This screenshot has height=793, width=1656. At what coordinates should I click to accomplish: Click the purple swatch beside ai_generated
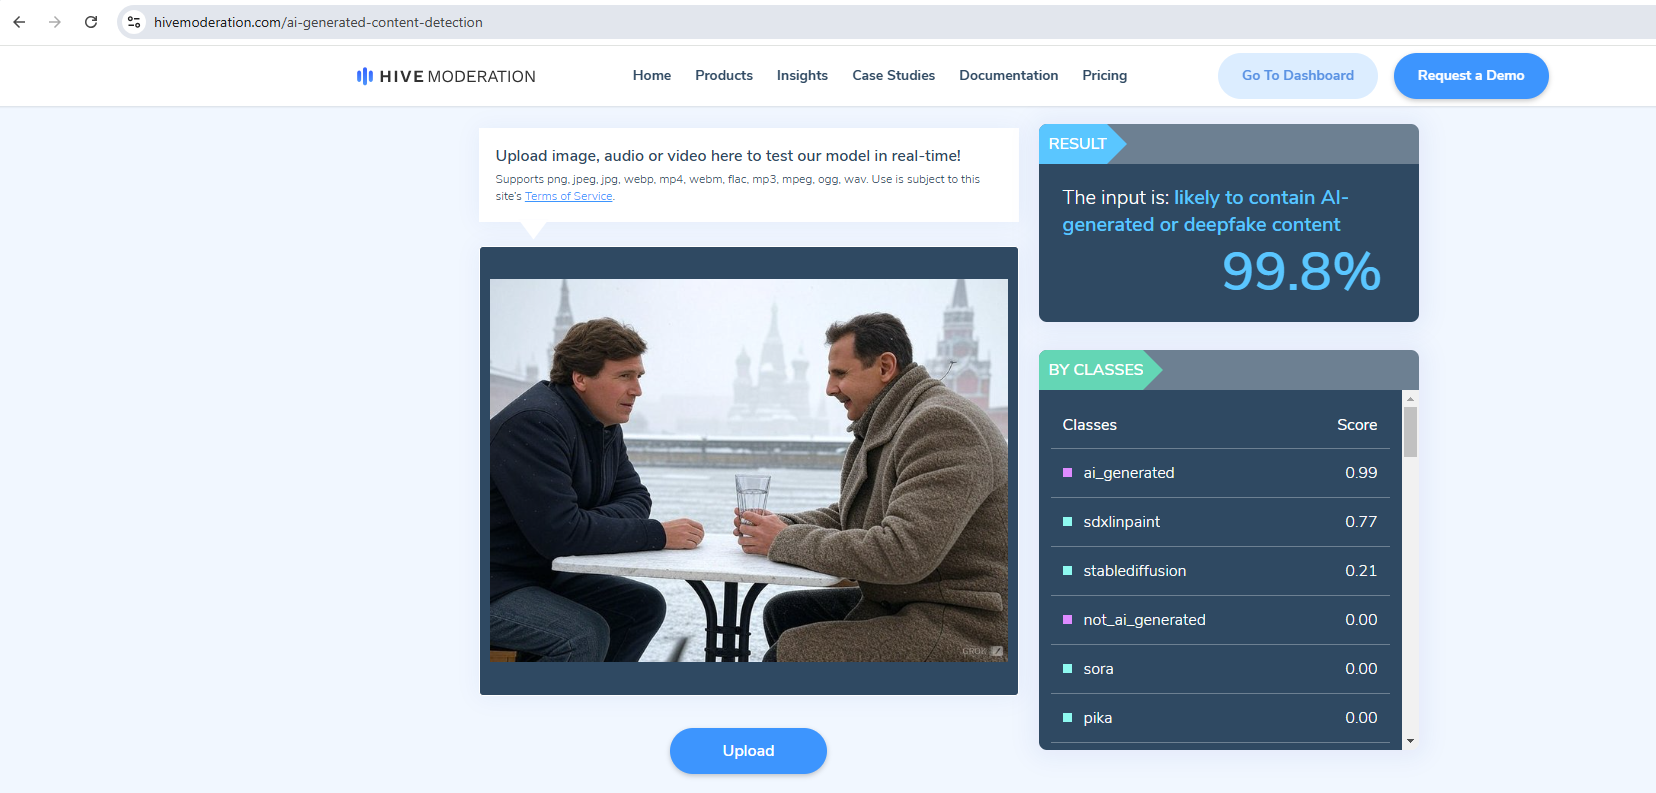click(1067, 473)
